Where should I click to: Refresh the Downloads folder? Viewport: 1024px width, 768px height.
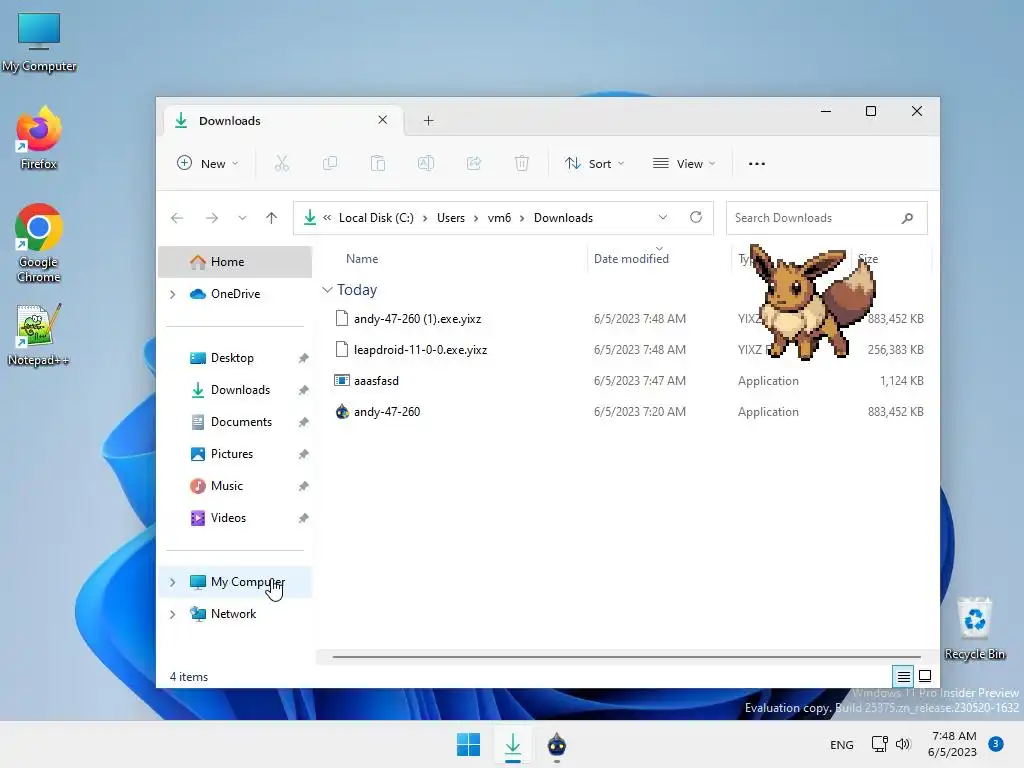point(696,217)
